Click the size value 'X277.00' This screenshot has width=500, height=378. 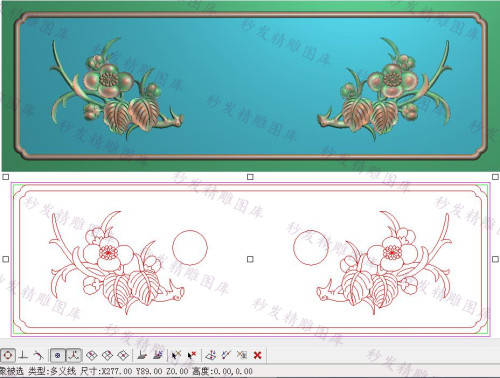116,371
